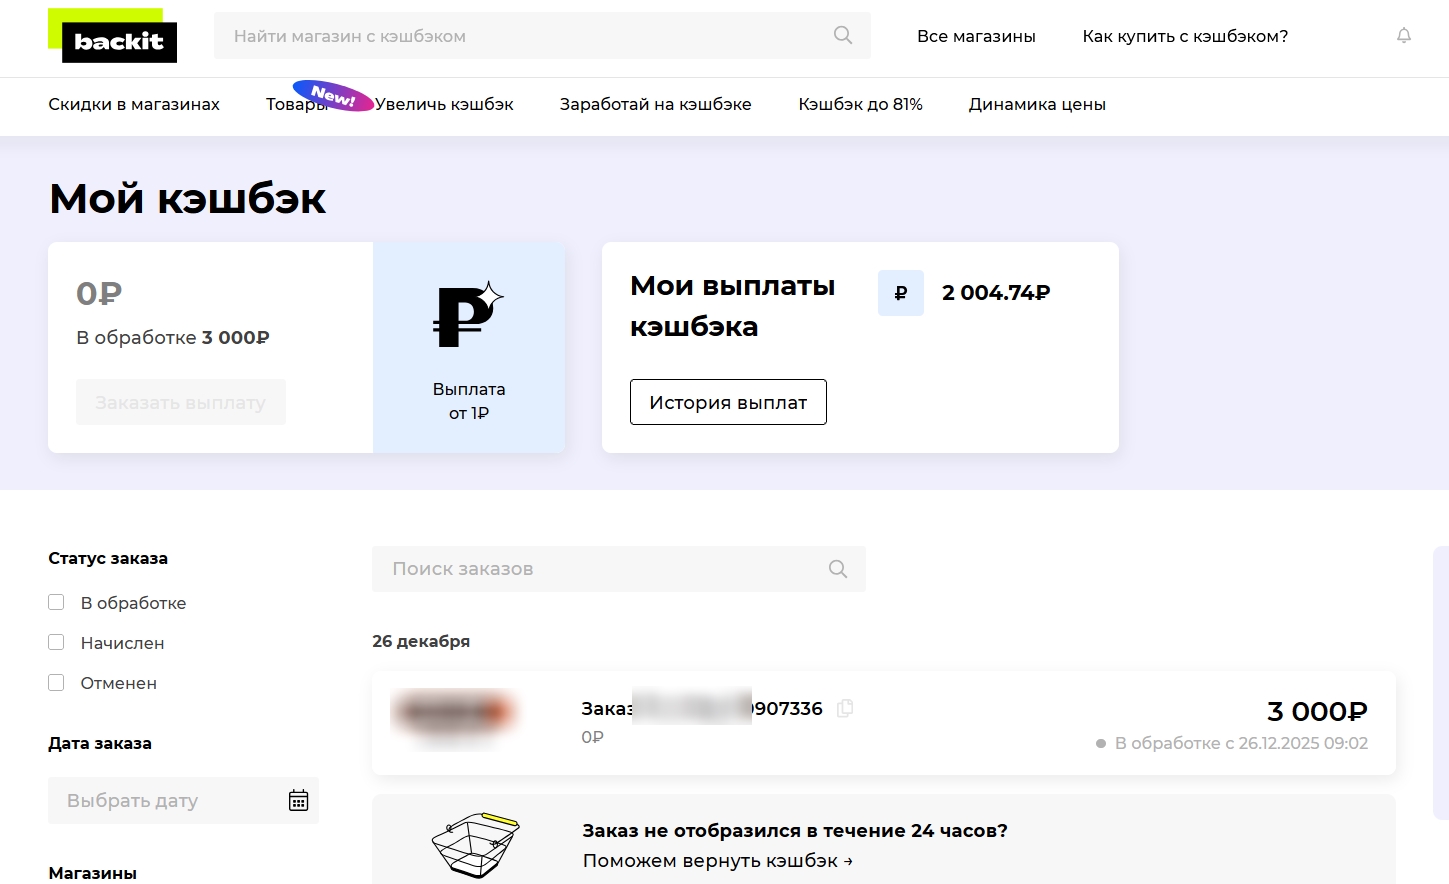Open the "Скидки в магазинах" menu item
1449x884 pixels.
coord(134,104)
